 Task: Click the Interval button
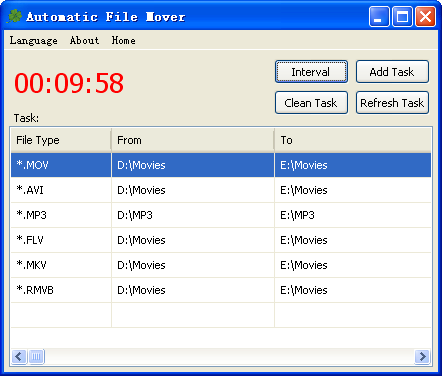pos(311,72)
